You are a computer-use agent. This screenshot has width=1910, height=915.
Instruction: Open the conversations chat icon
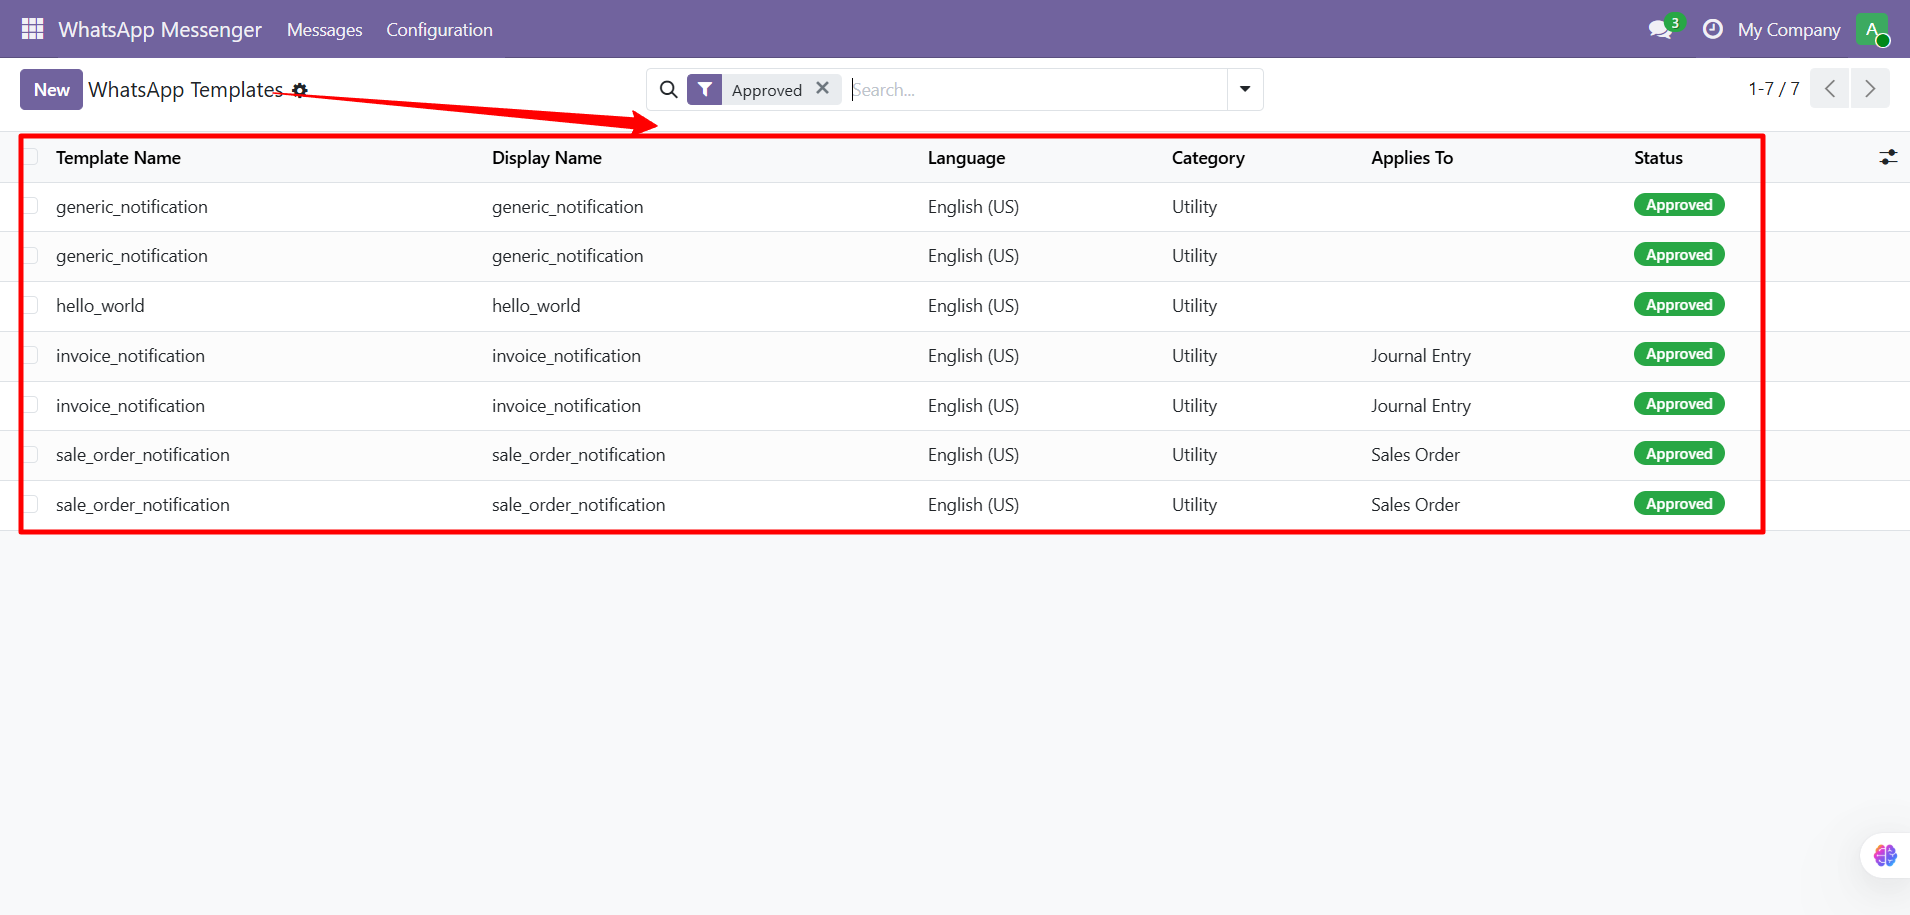(1660, 29)
